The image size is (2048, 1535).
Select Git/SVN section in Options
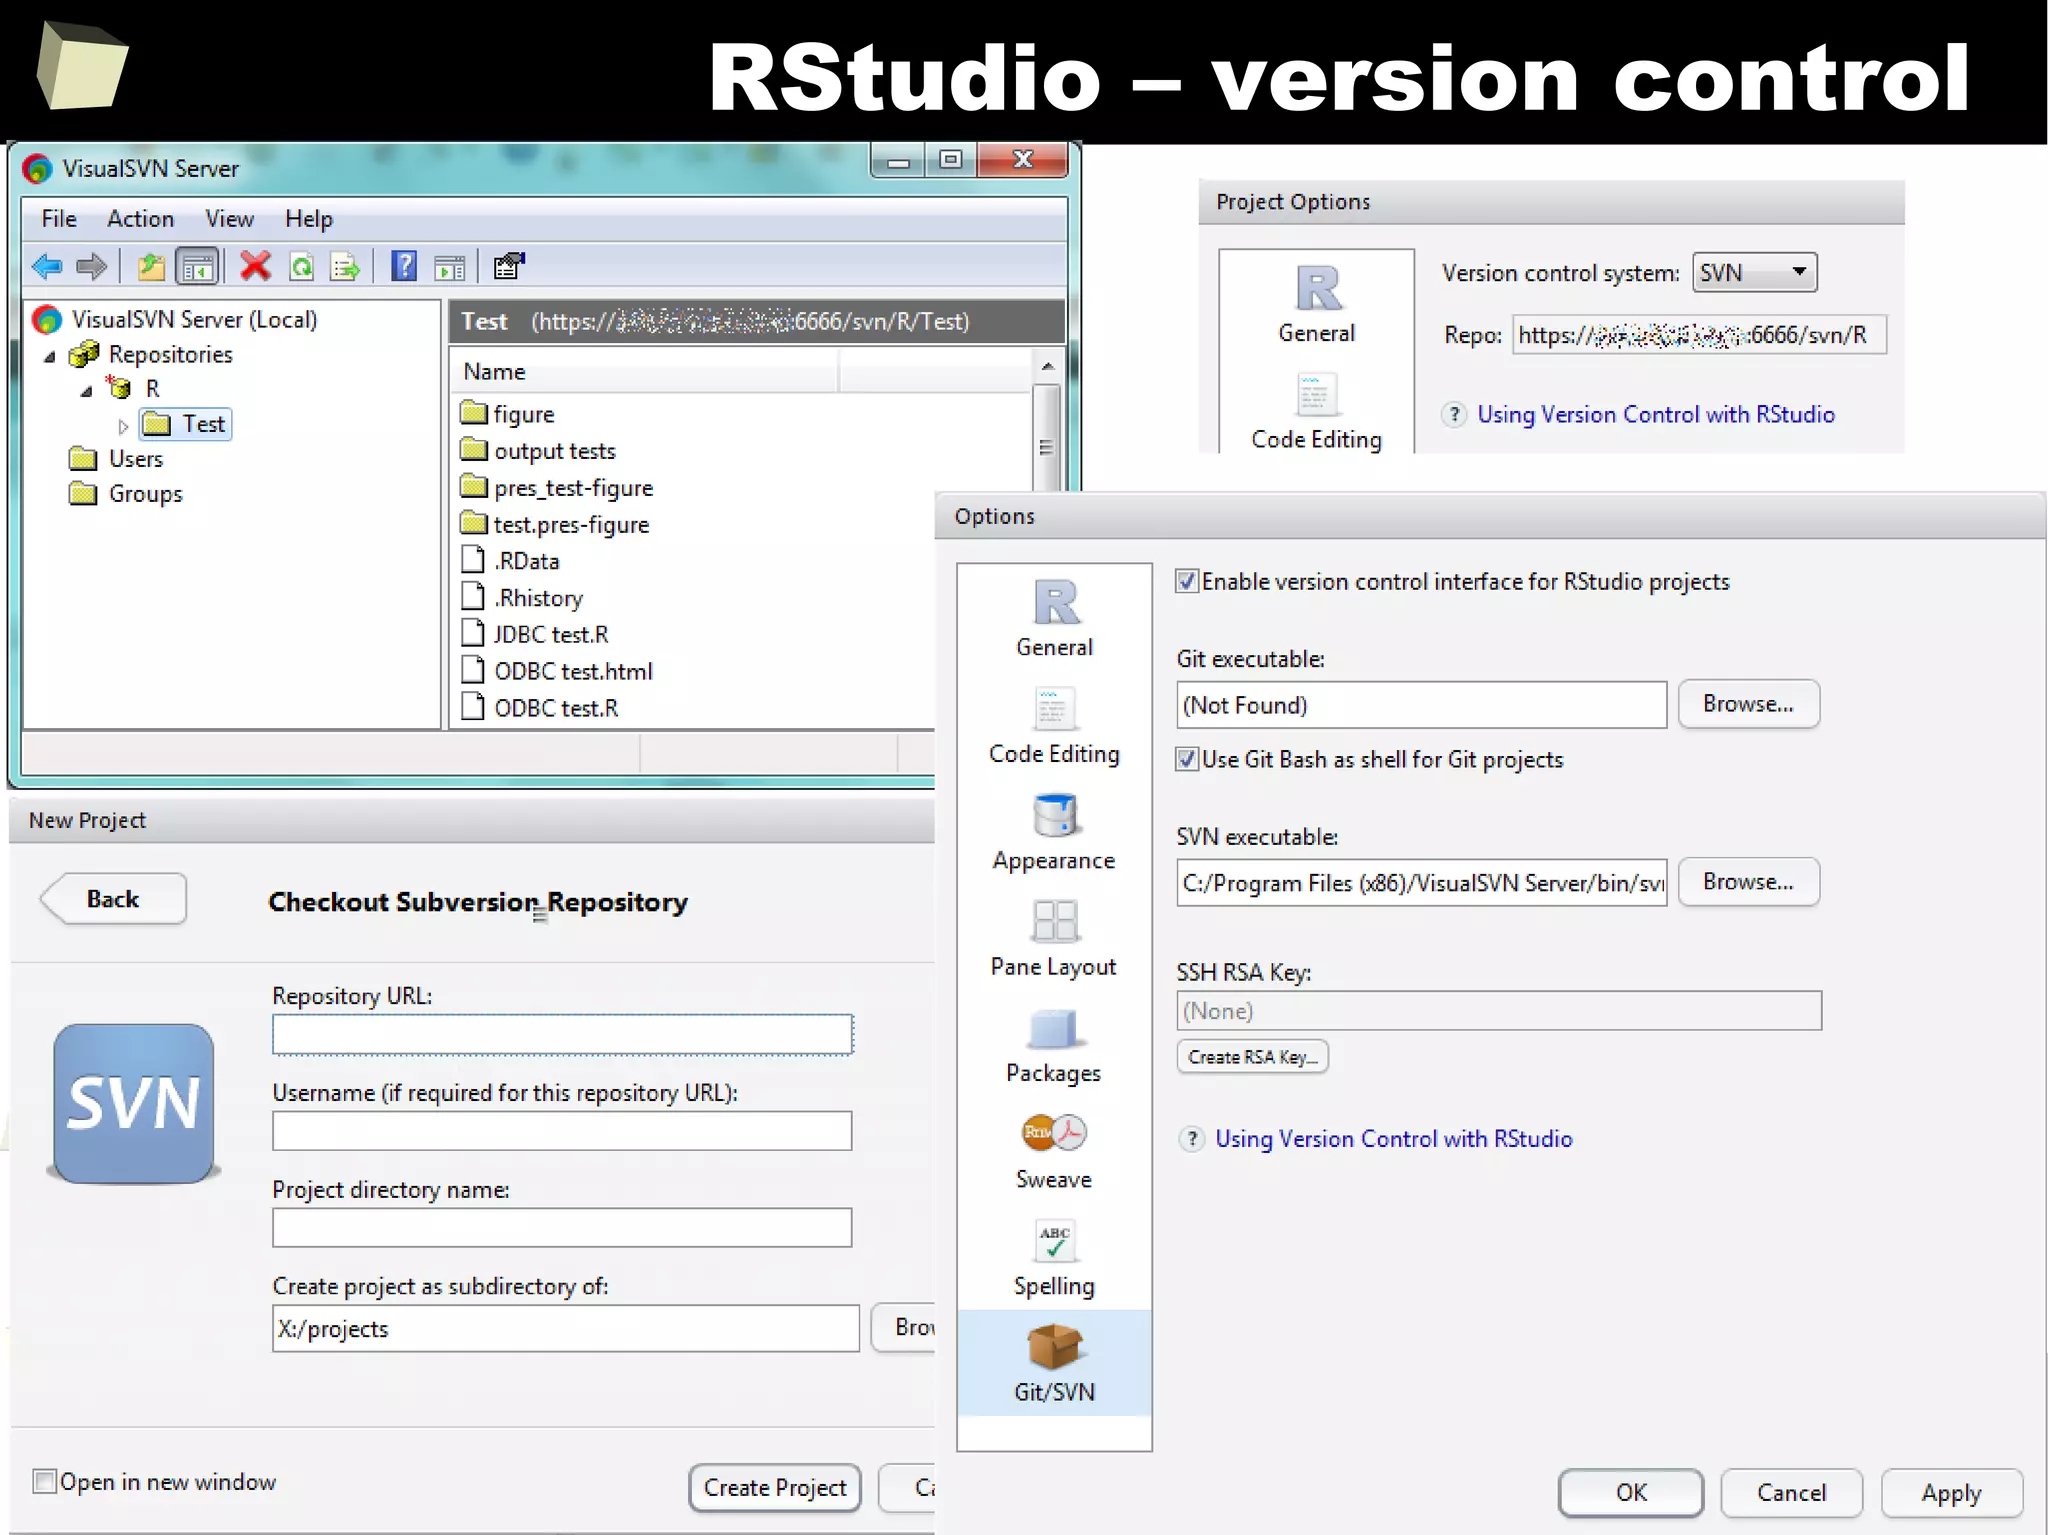1054,1362
